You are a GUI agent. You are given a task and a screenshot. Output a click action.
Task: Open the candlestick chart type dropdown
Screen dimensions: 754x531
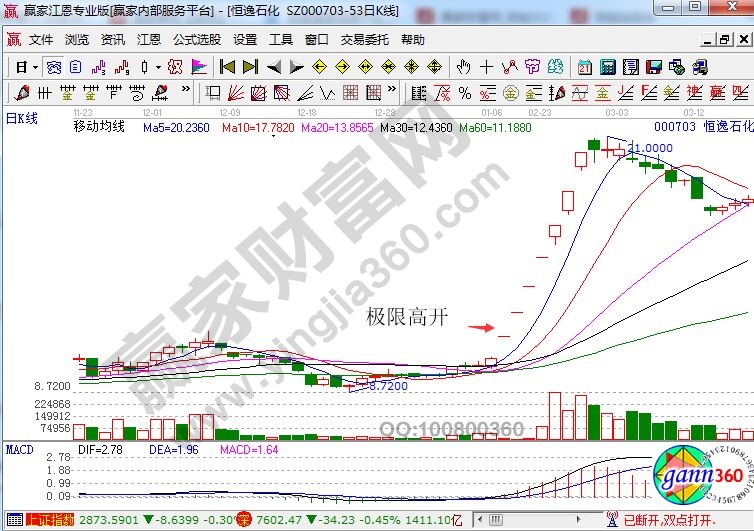tap(157, 67)
